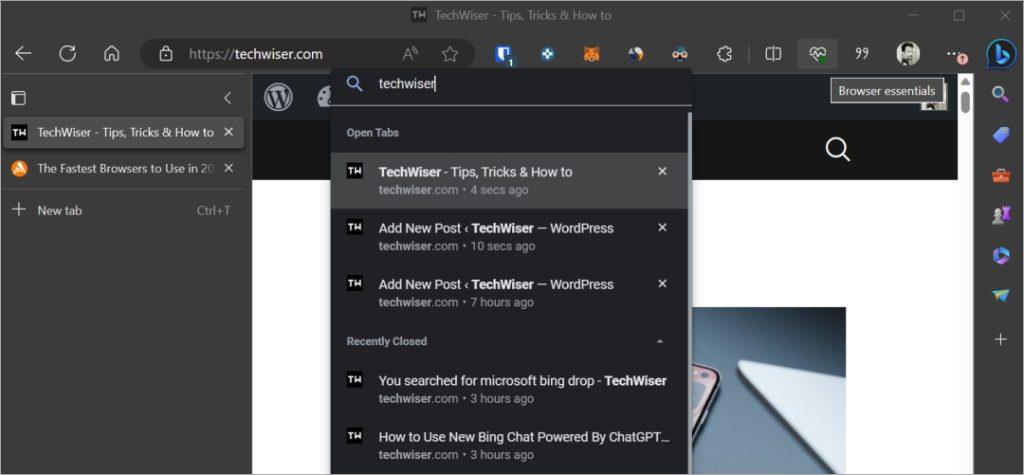Select Add New Post tab from 7 hours ago
Image resolution: width=1024 pixels, height=475 pixels.
(x=509, y=293)
